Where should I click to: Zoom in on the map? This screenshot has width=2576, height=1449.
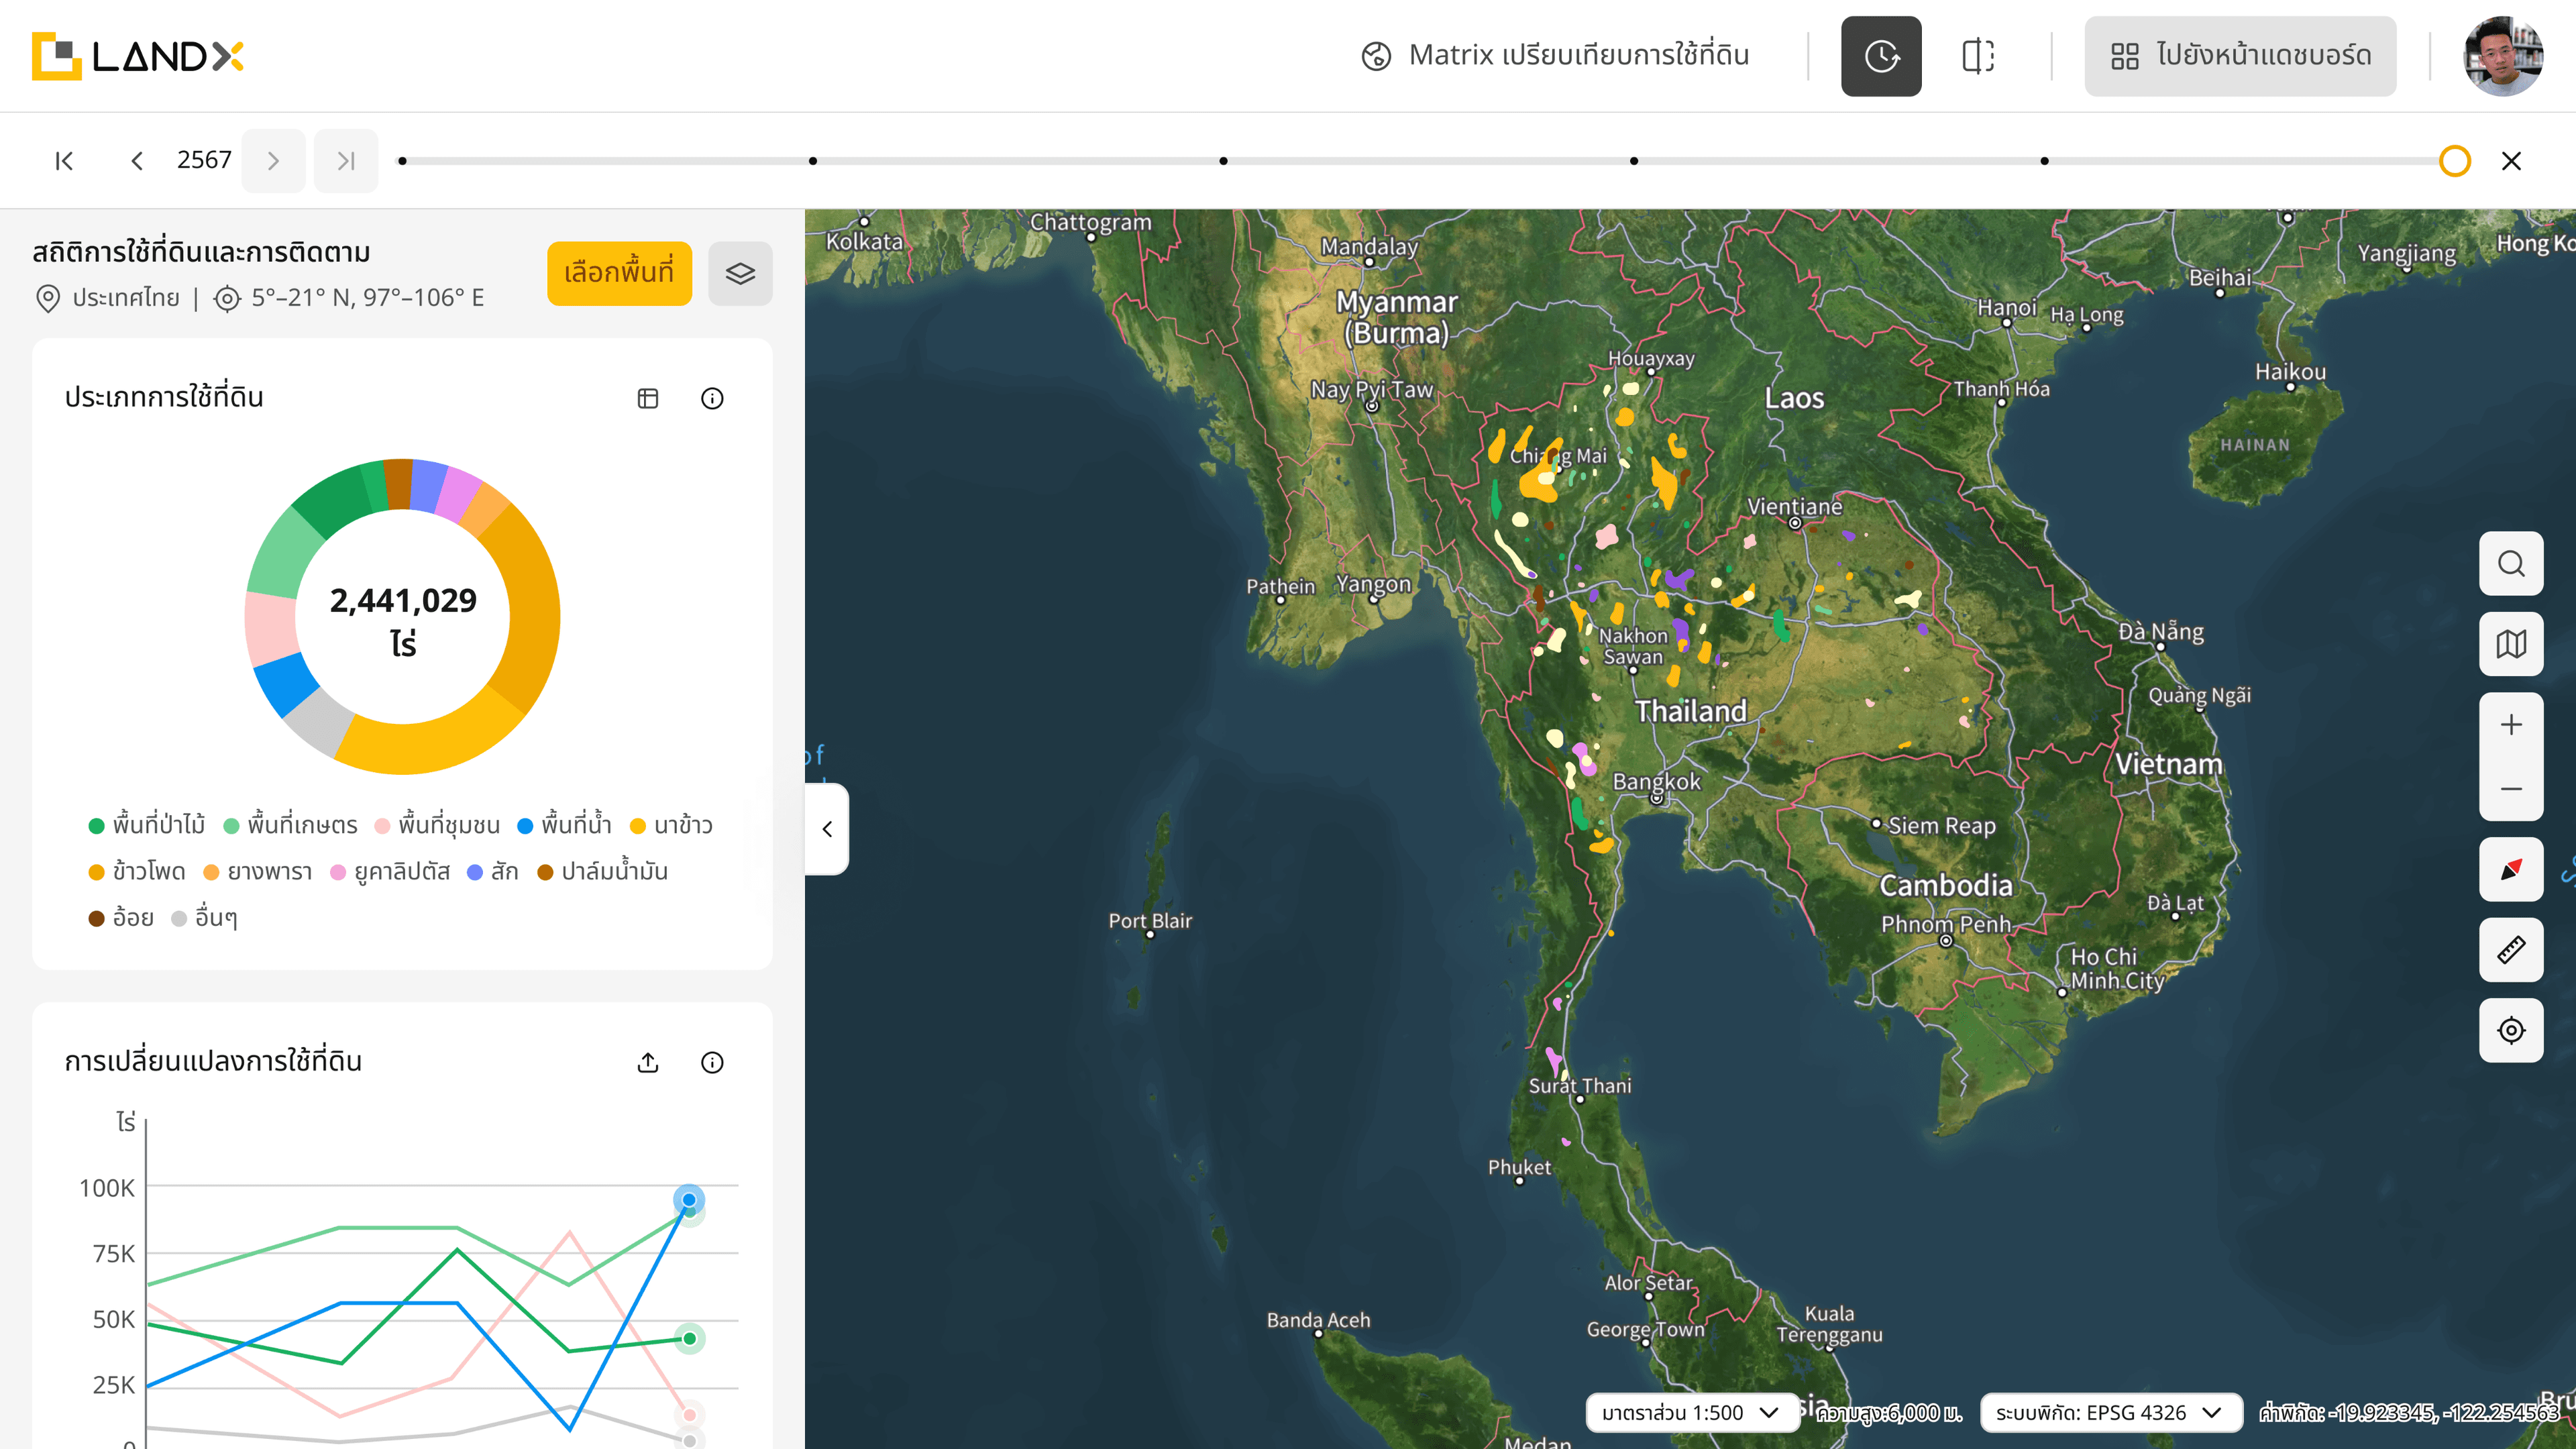point(2511,725)
